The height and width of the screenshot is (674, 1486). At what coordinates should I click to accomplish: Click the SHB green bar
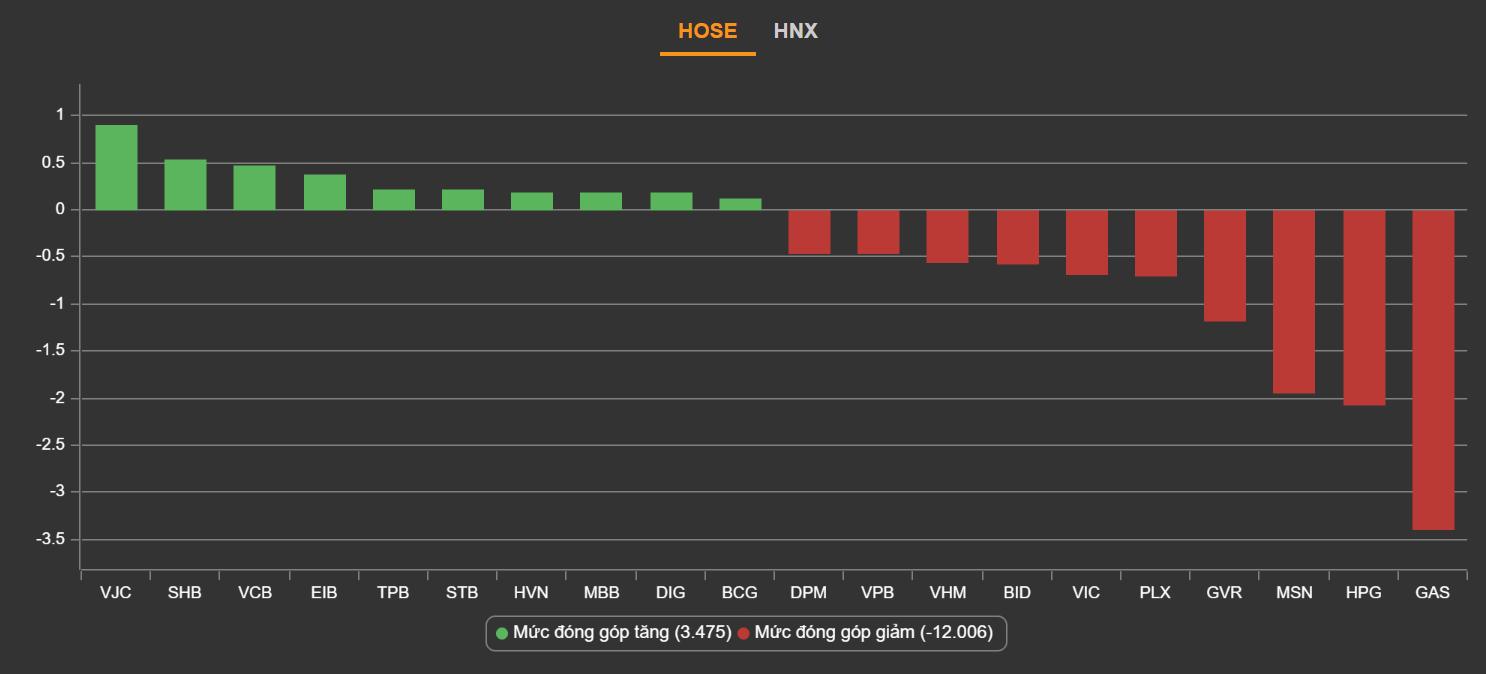(185, 185)
